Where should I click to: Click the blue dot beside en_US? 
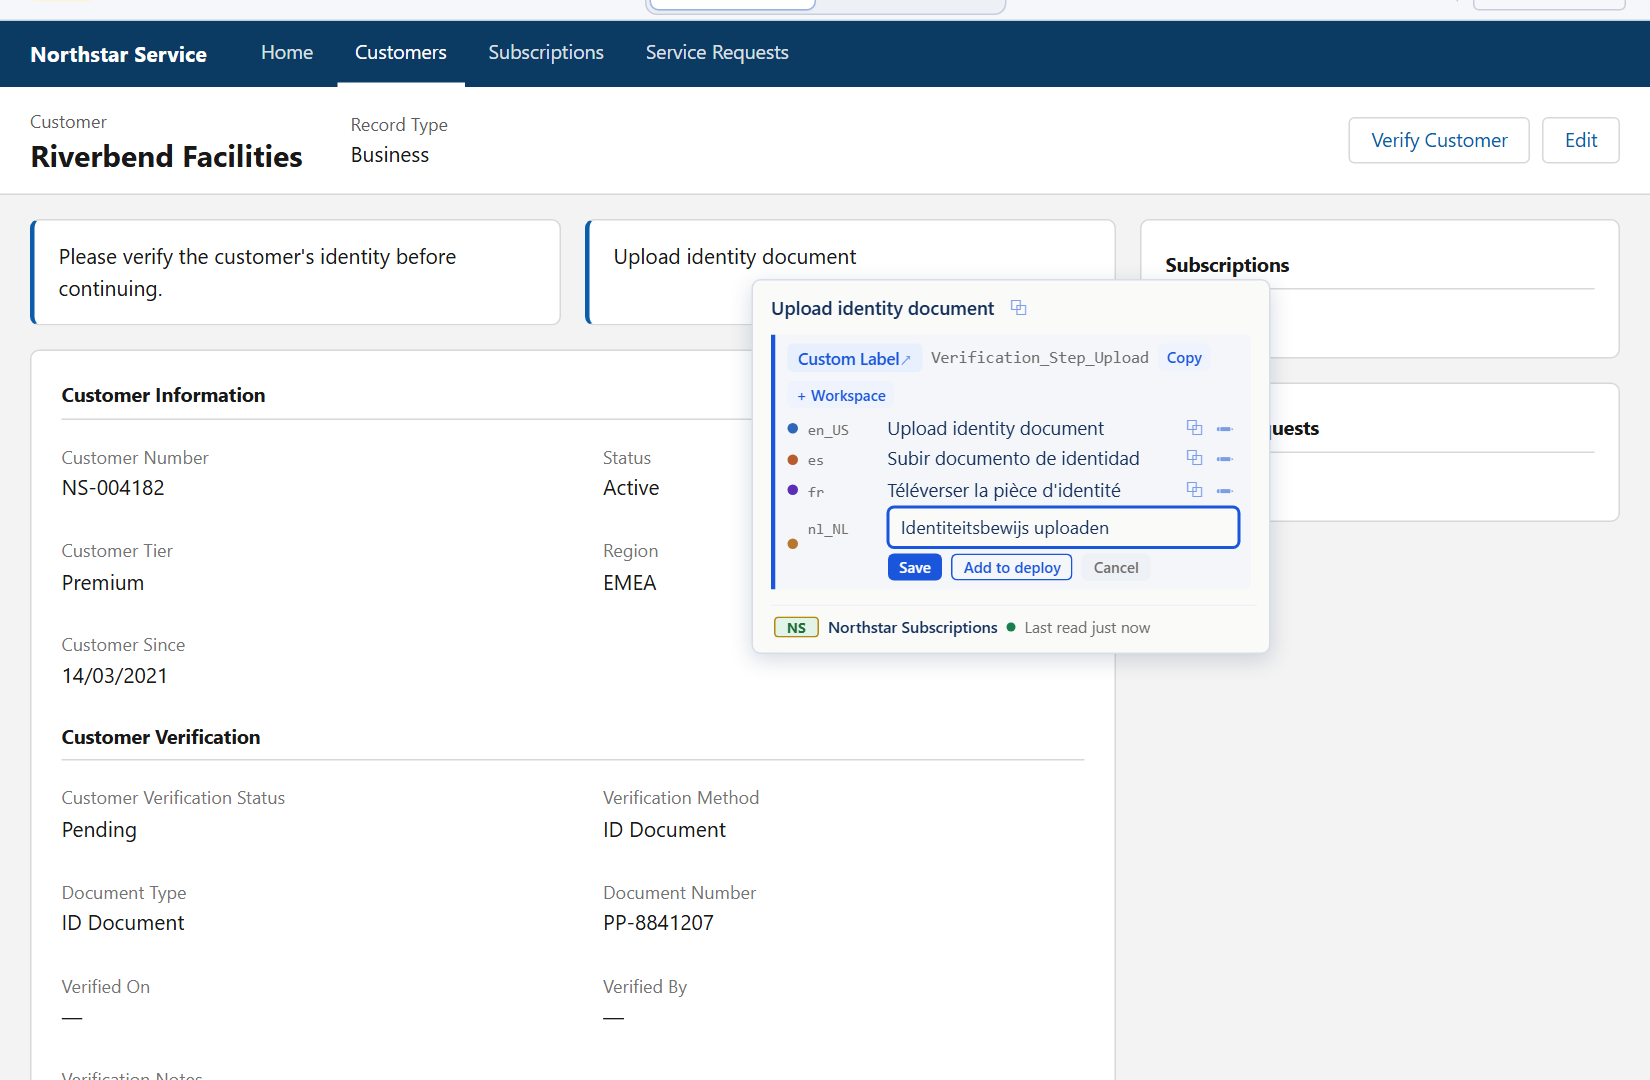[x=793, y=428]
